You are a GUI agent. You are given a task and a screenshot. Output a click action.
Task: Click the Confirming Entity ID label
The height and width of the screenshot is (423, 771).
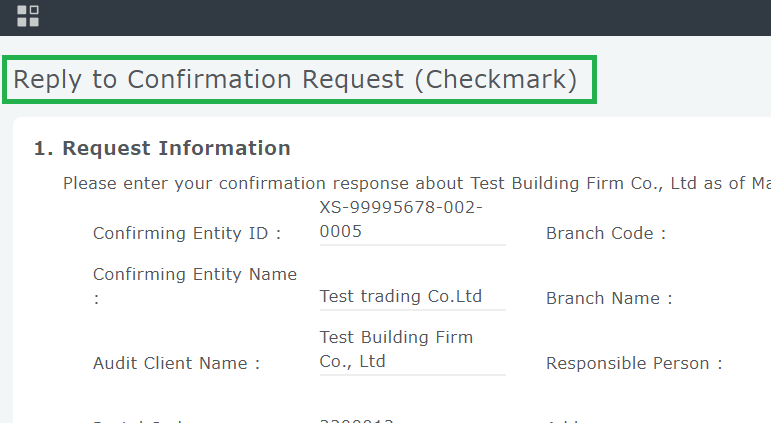pos(187,234)
